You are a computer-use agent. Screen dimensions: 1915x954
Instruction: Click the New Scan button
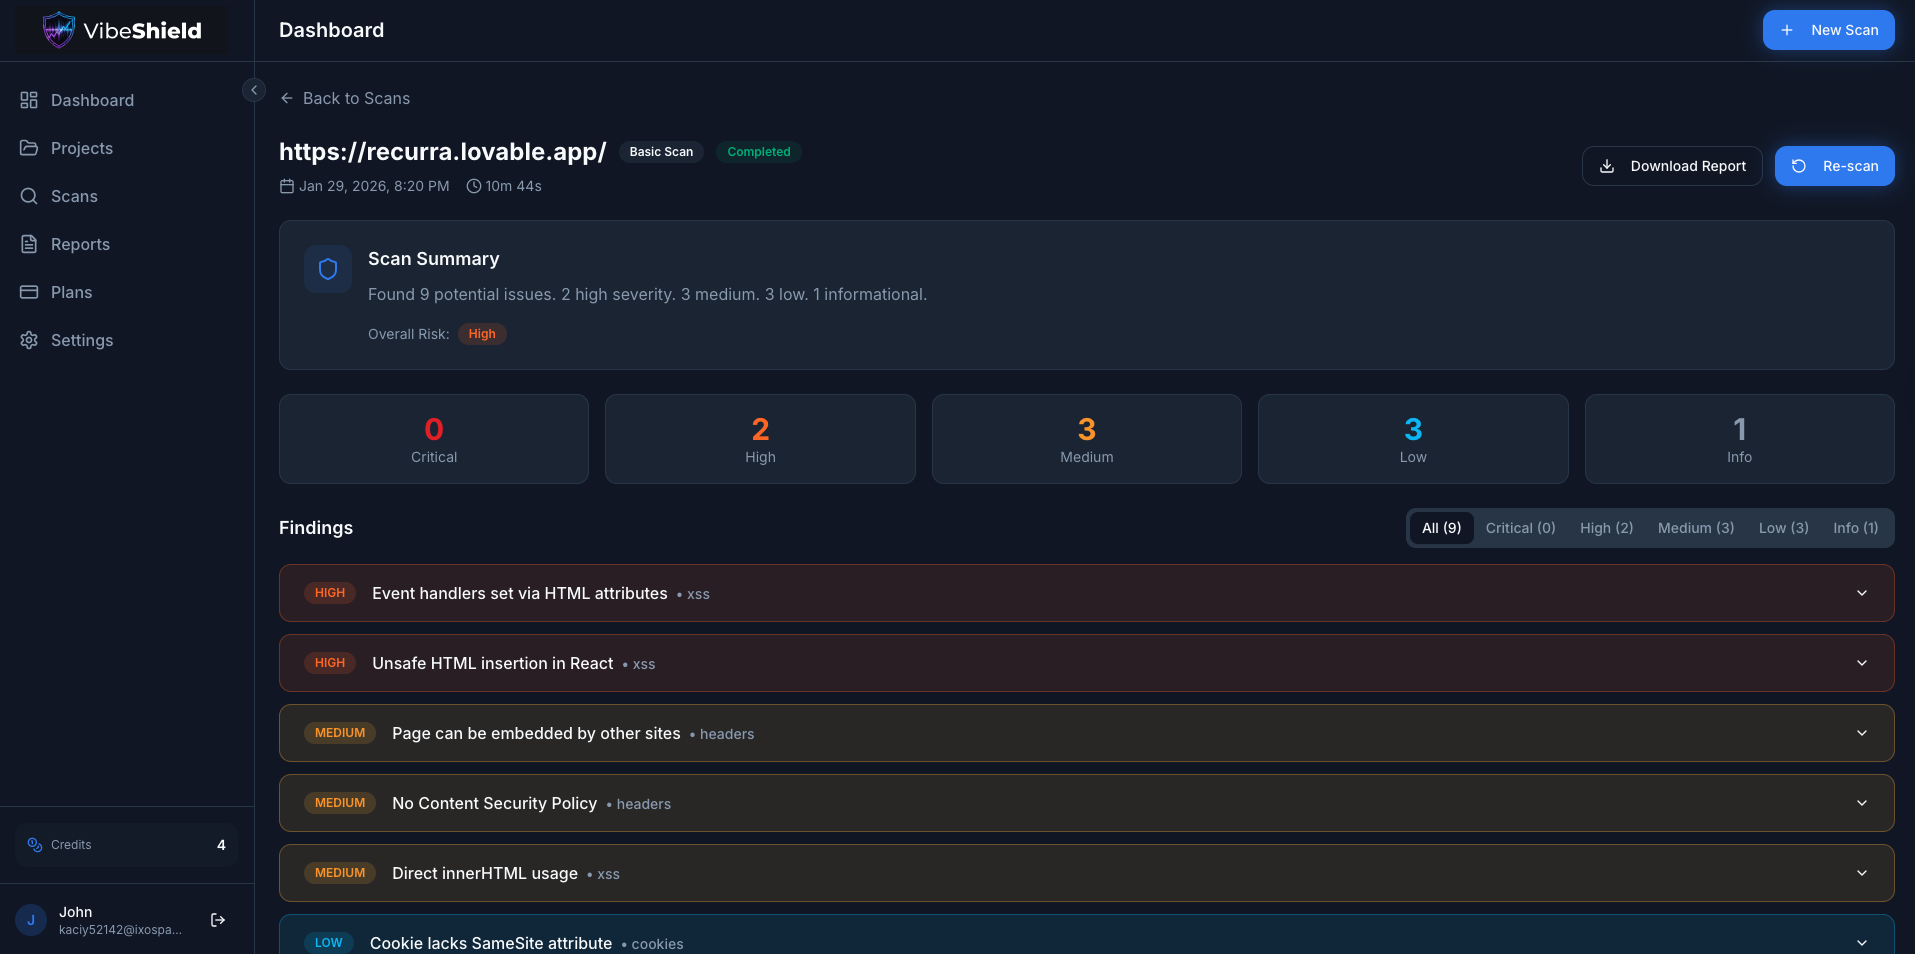tap(1828, 30)
